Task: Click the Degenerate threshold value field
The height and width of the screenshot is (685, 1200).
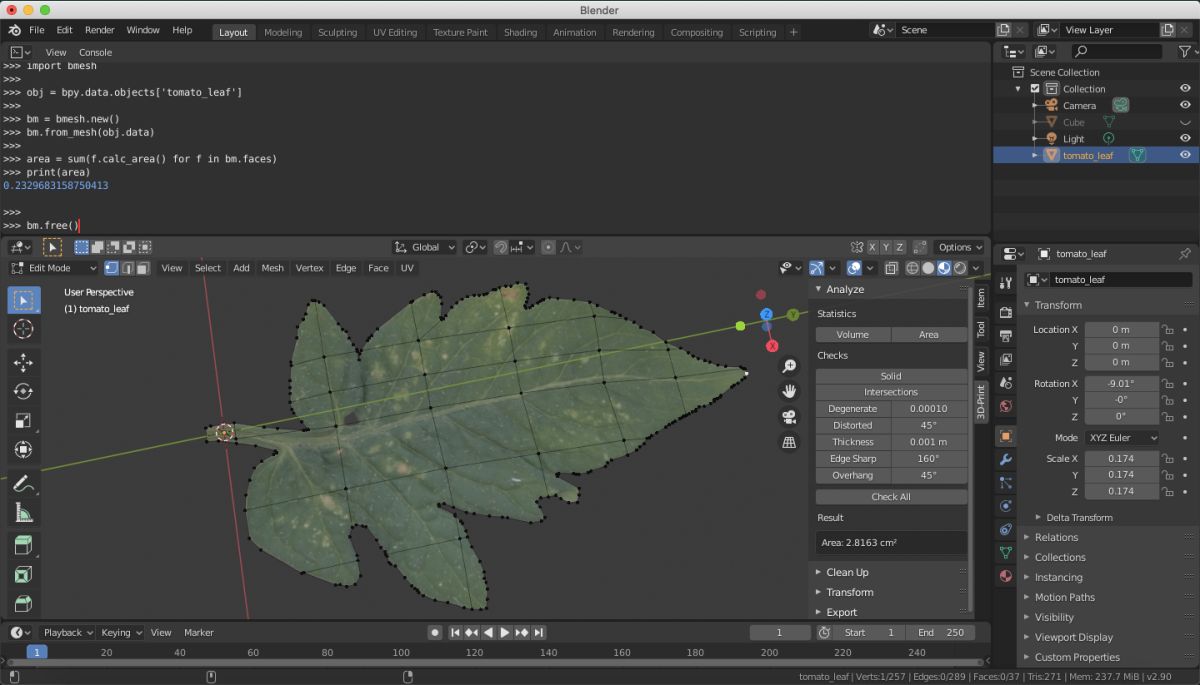Action: (x=929, y=408)
